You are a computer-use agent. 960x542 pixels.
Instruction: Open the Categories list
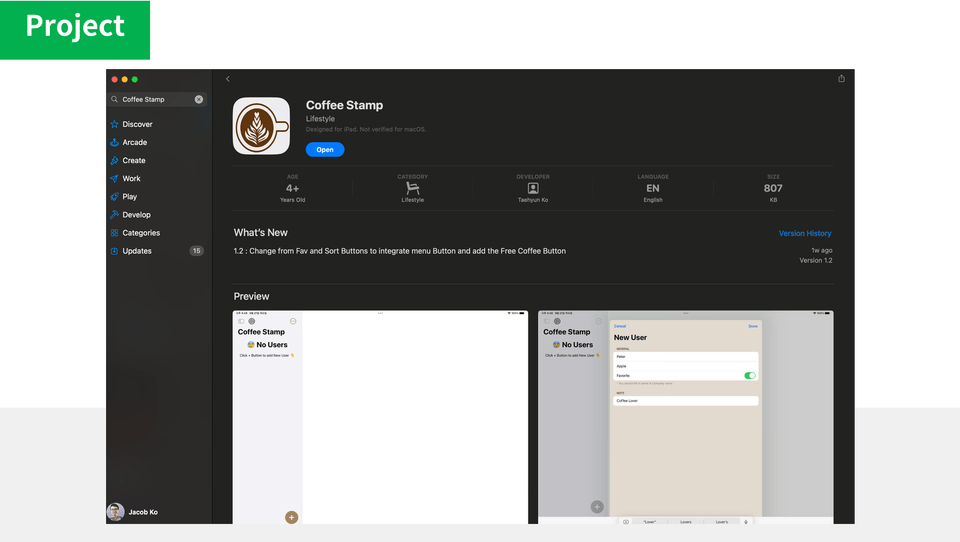point(141,233)
